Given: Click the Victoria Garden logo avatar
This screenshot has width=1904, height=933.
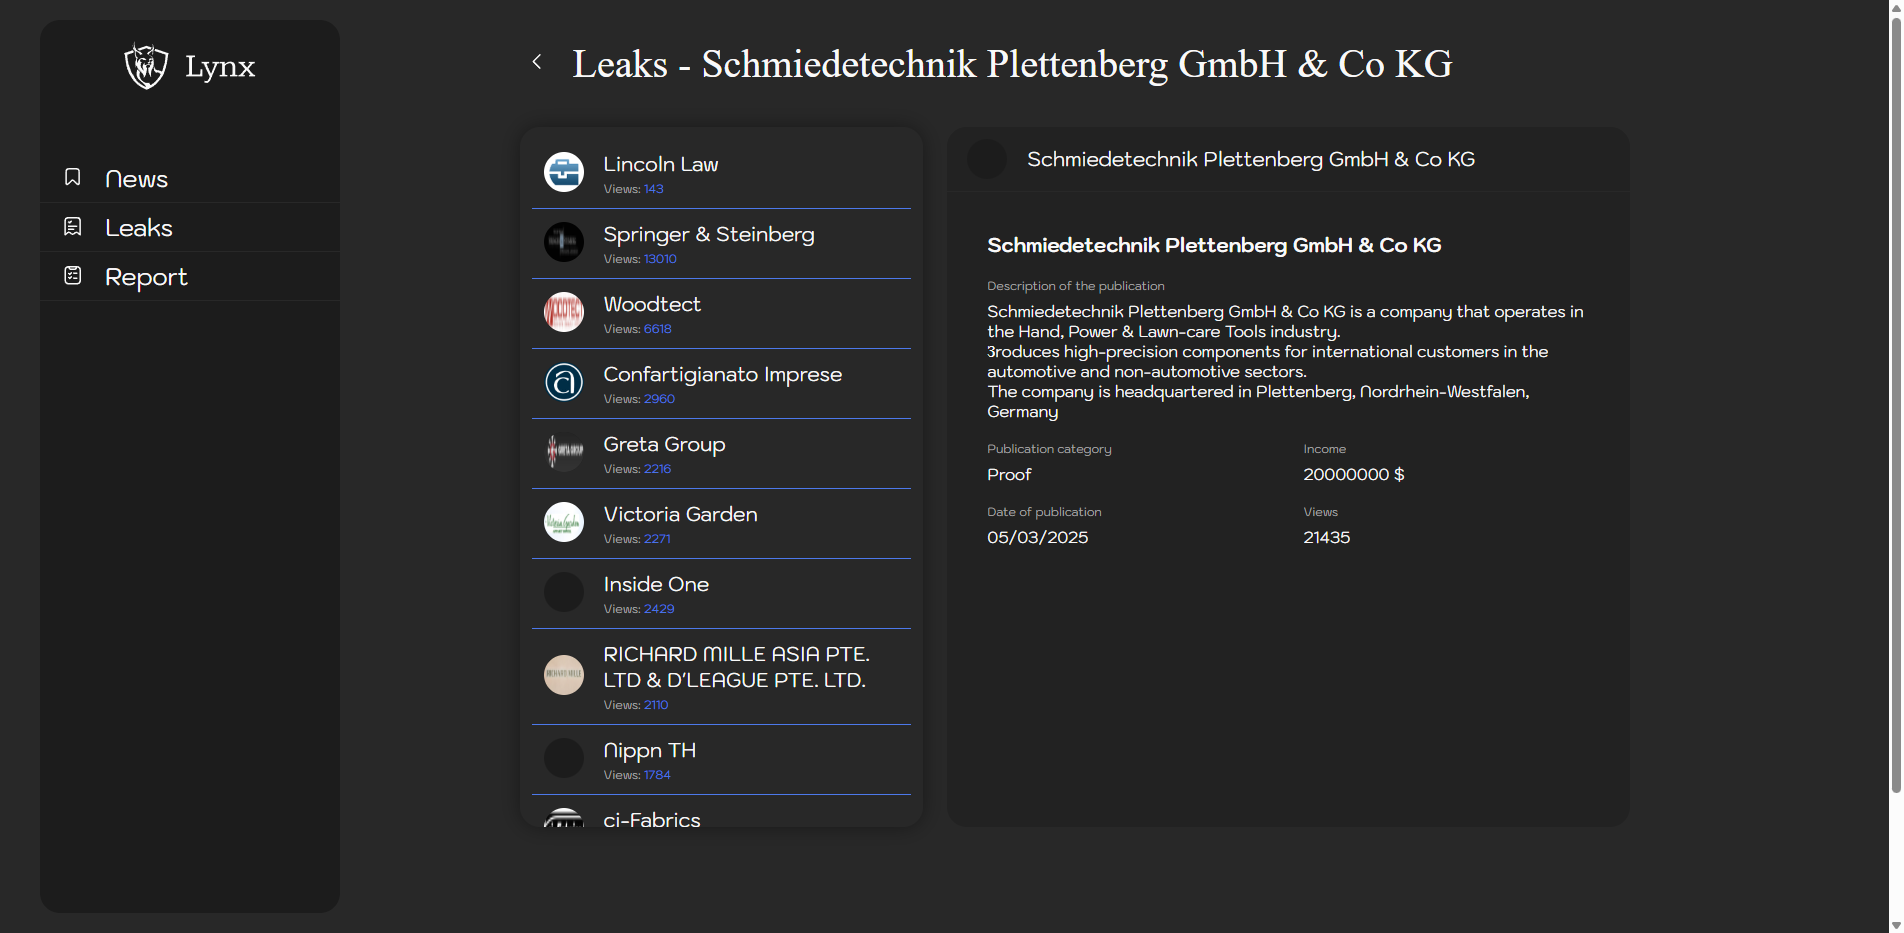Looking at the screenshot, I should point(564,522).
